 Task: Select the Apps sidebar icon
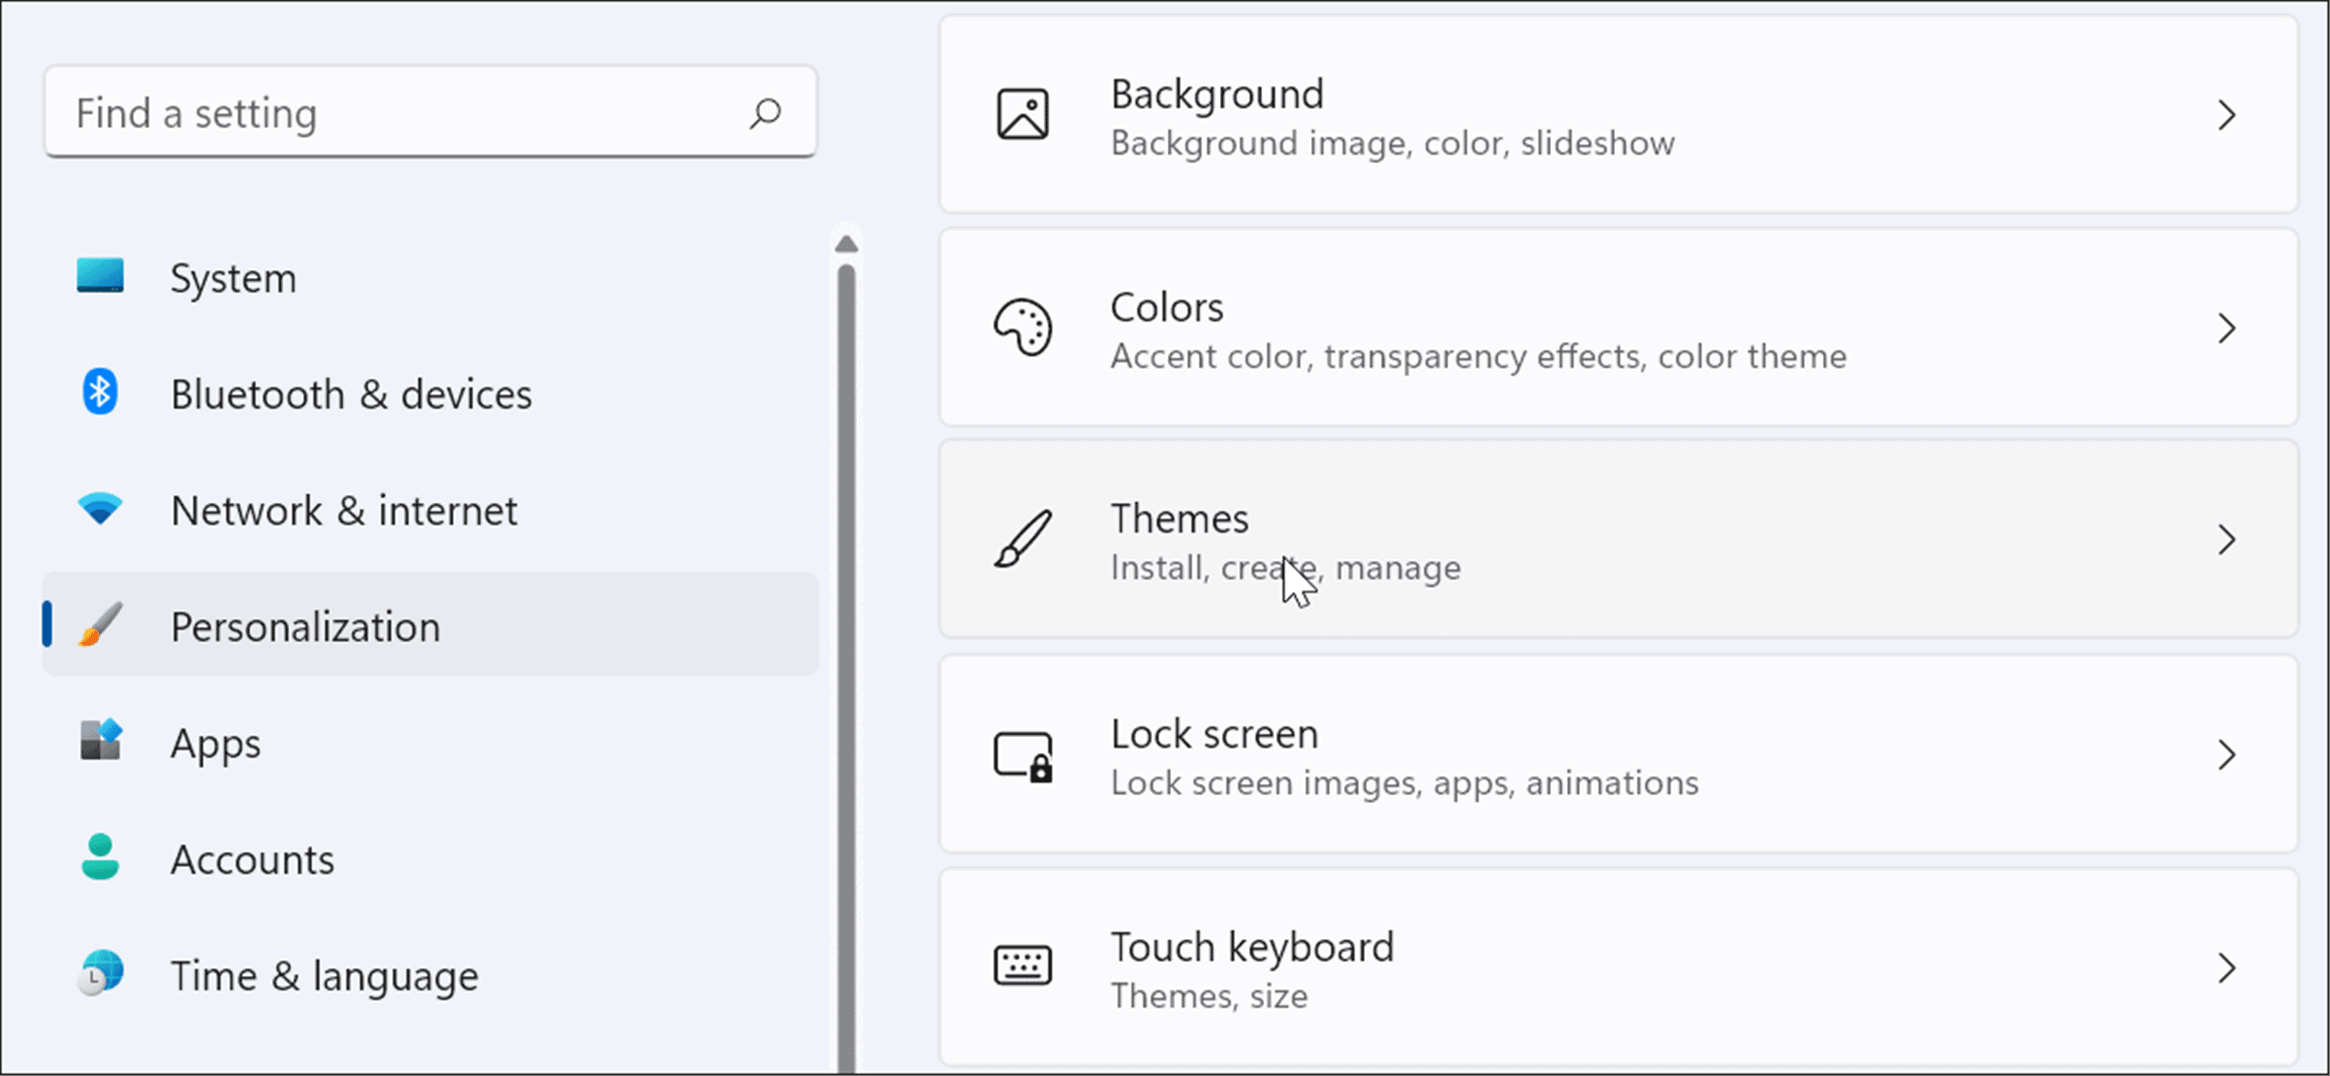pyautogui.click(x=99, y=741)
